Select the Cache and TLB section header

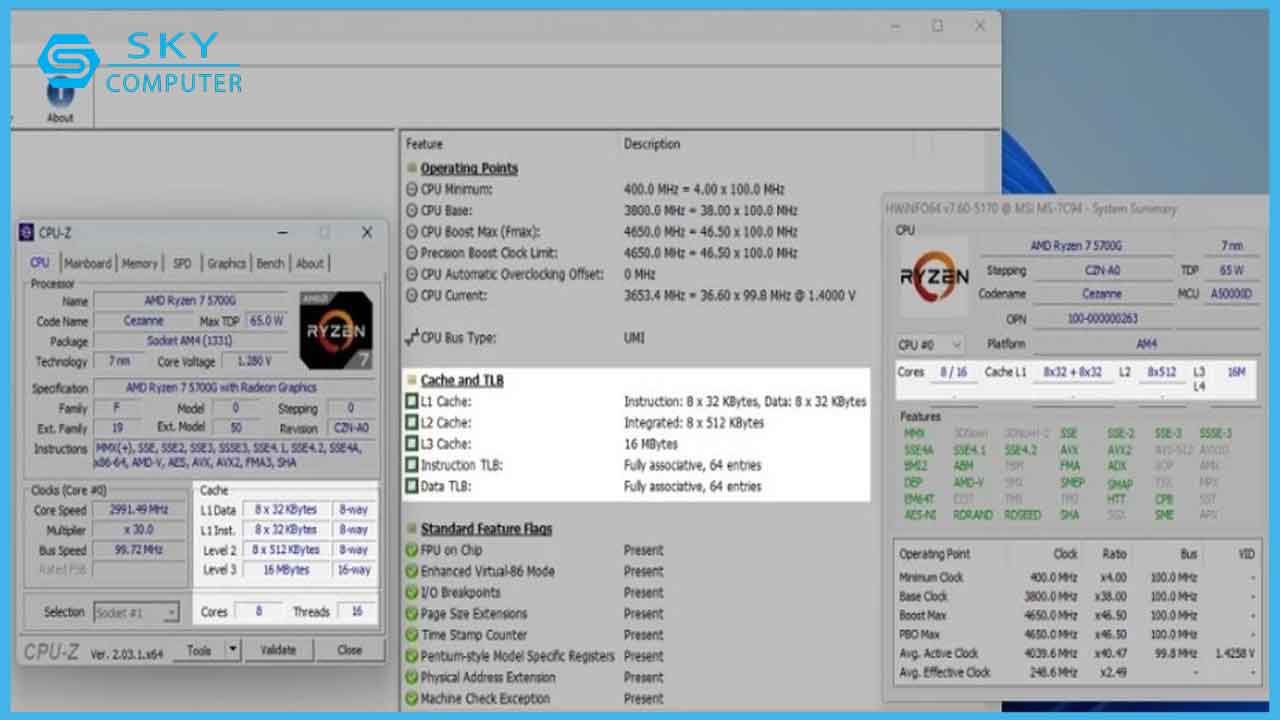coord(462,380)
